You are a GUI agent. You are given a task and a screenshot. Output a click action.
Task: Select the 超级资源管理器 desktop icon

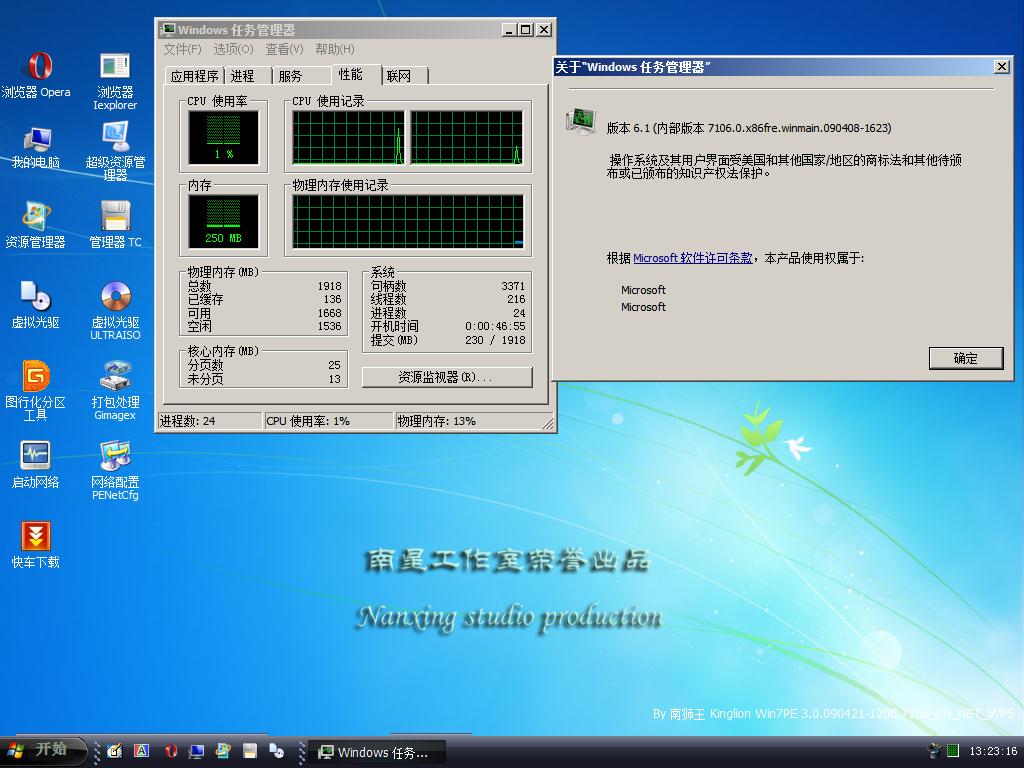click(115, 152)
